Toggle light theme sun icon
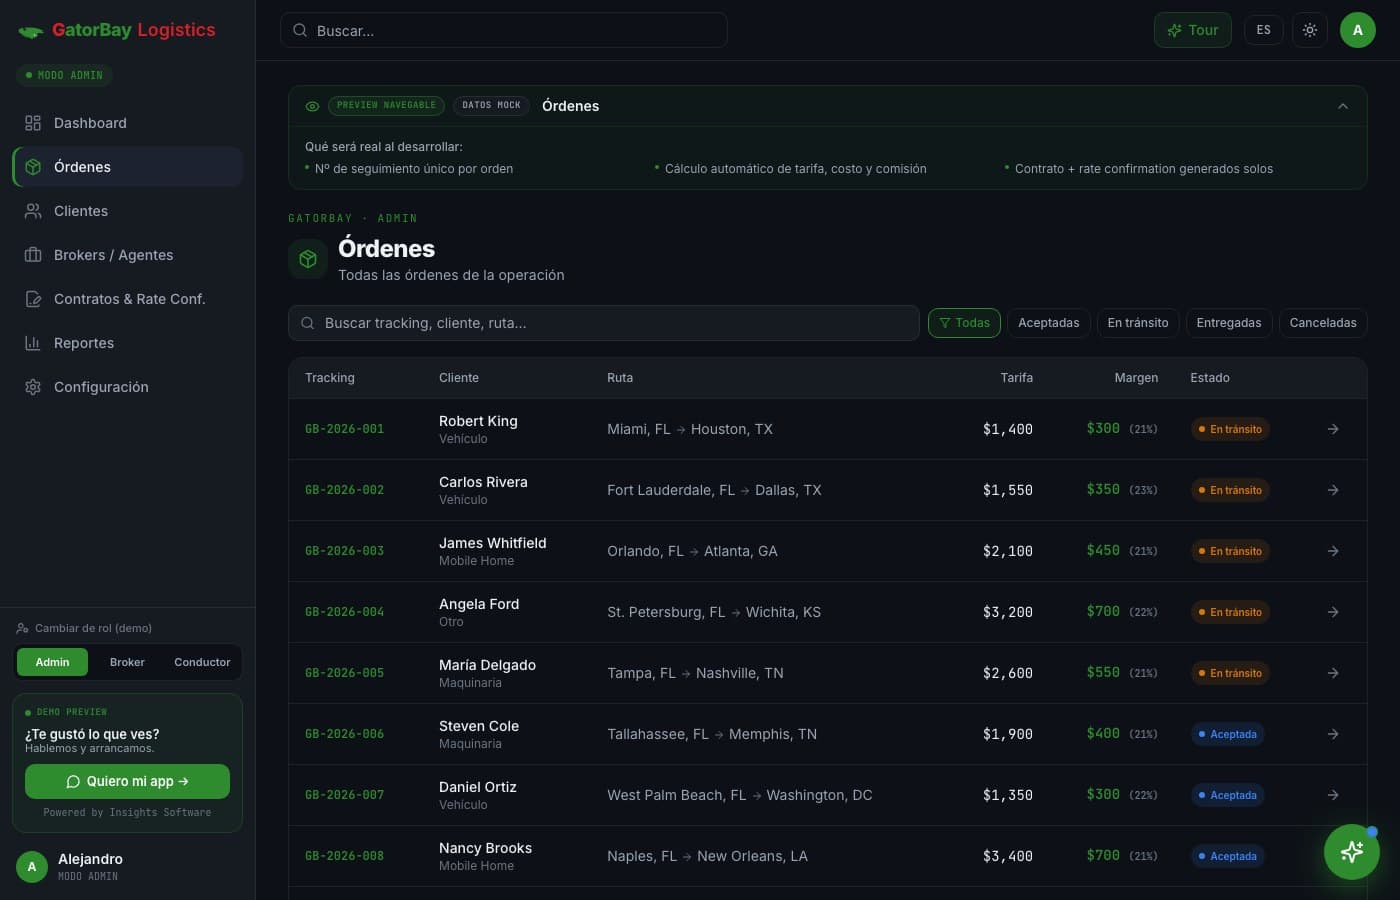This screenshot has width=1400, height=900. (1310, 30)
